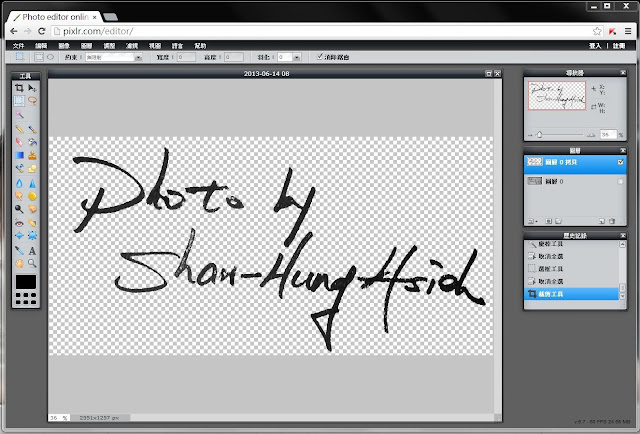Click the width input field in options bar

click(186, 57)
